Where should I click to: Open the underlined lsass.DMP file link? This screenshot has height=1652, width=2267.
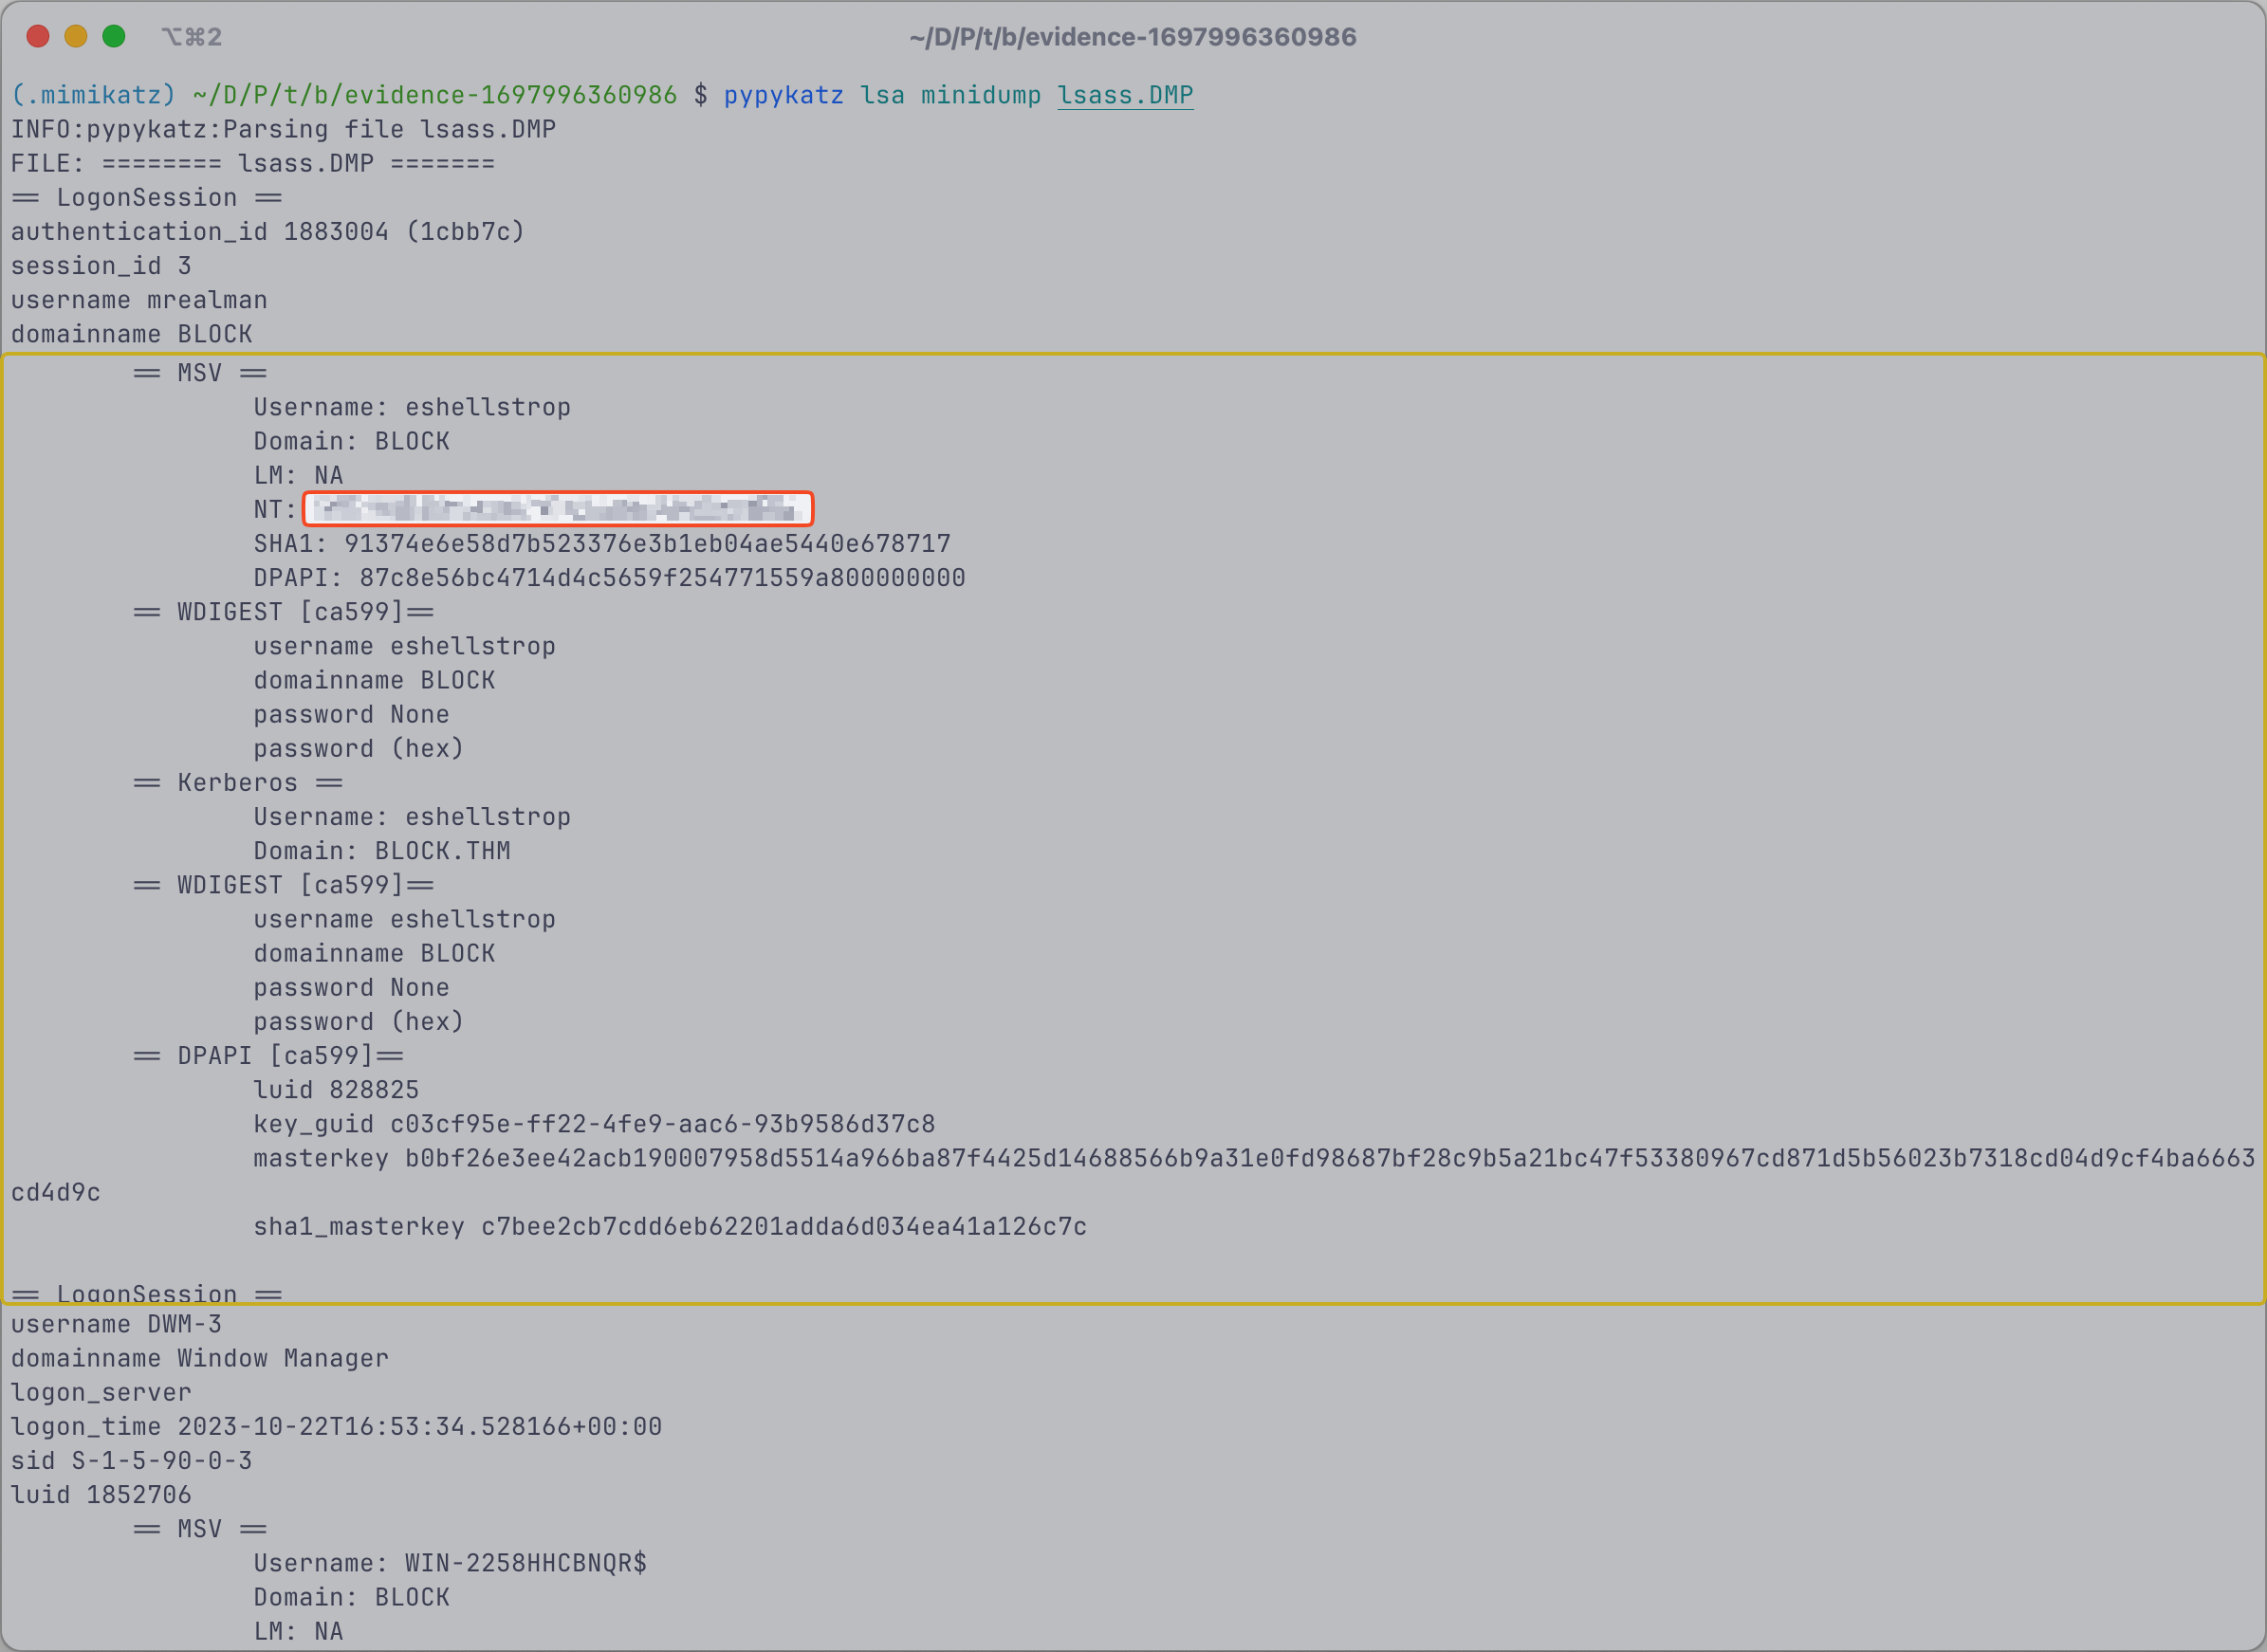click(1125, 95)
